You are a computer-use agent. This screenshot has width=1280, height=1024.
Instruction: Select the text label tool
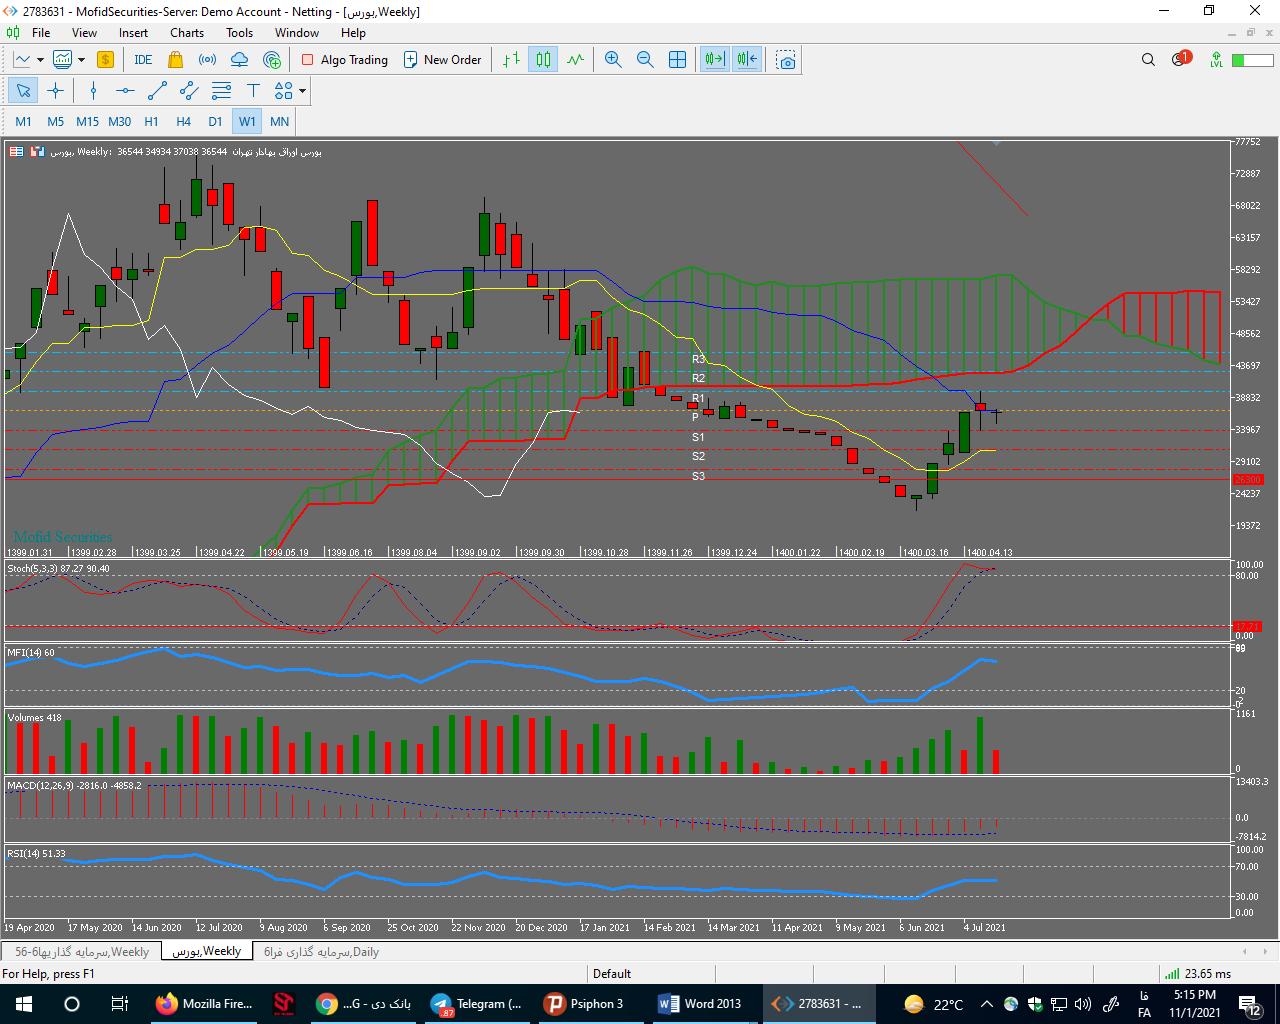pos(253,91)
